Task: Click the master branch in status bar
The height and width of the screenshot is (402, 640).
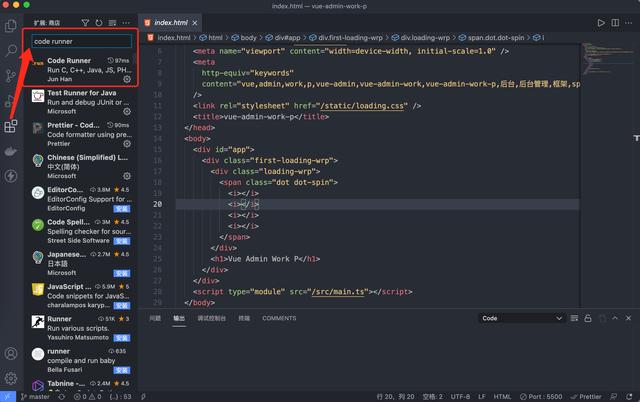Action: click(x=35, y=397)
